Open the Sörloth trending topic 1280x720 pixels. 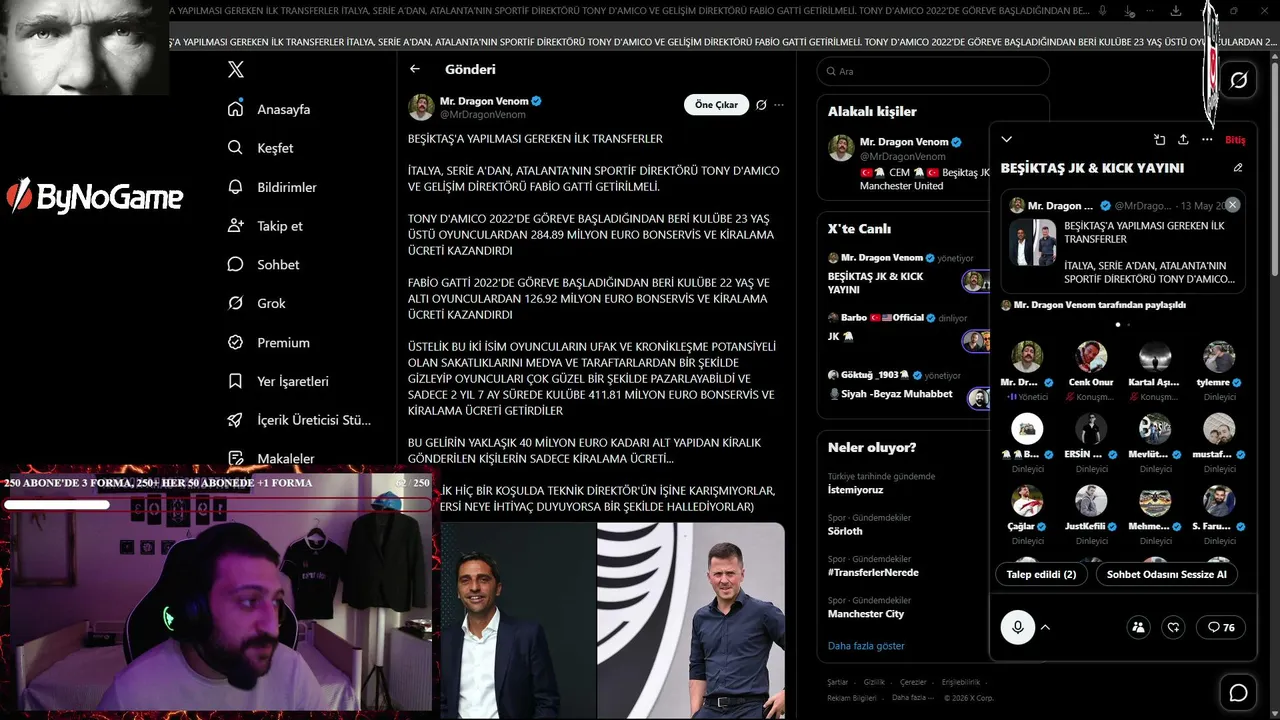pos(845,531)
